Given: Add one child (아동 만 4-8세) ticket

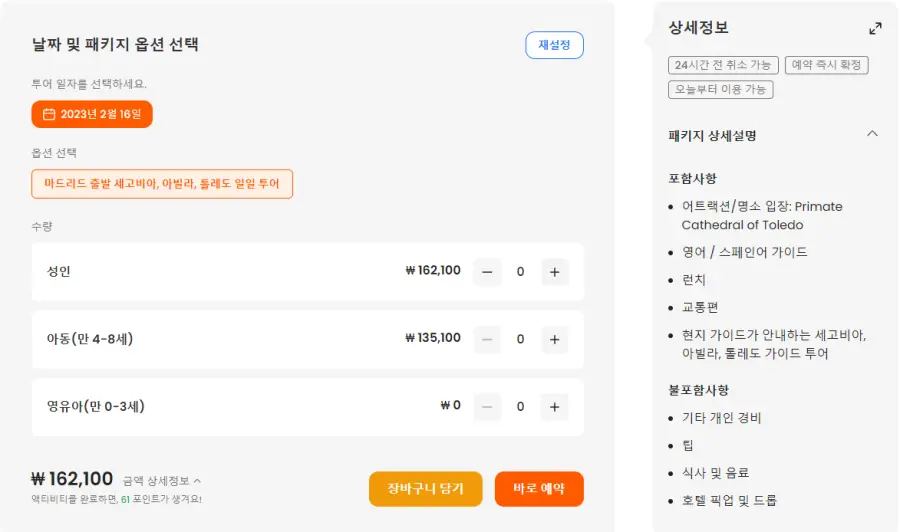Looking at the screenshot, I should (x=554, y=339).
